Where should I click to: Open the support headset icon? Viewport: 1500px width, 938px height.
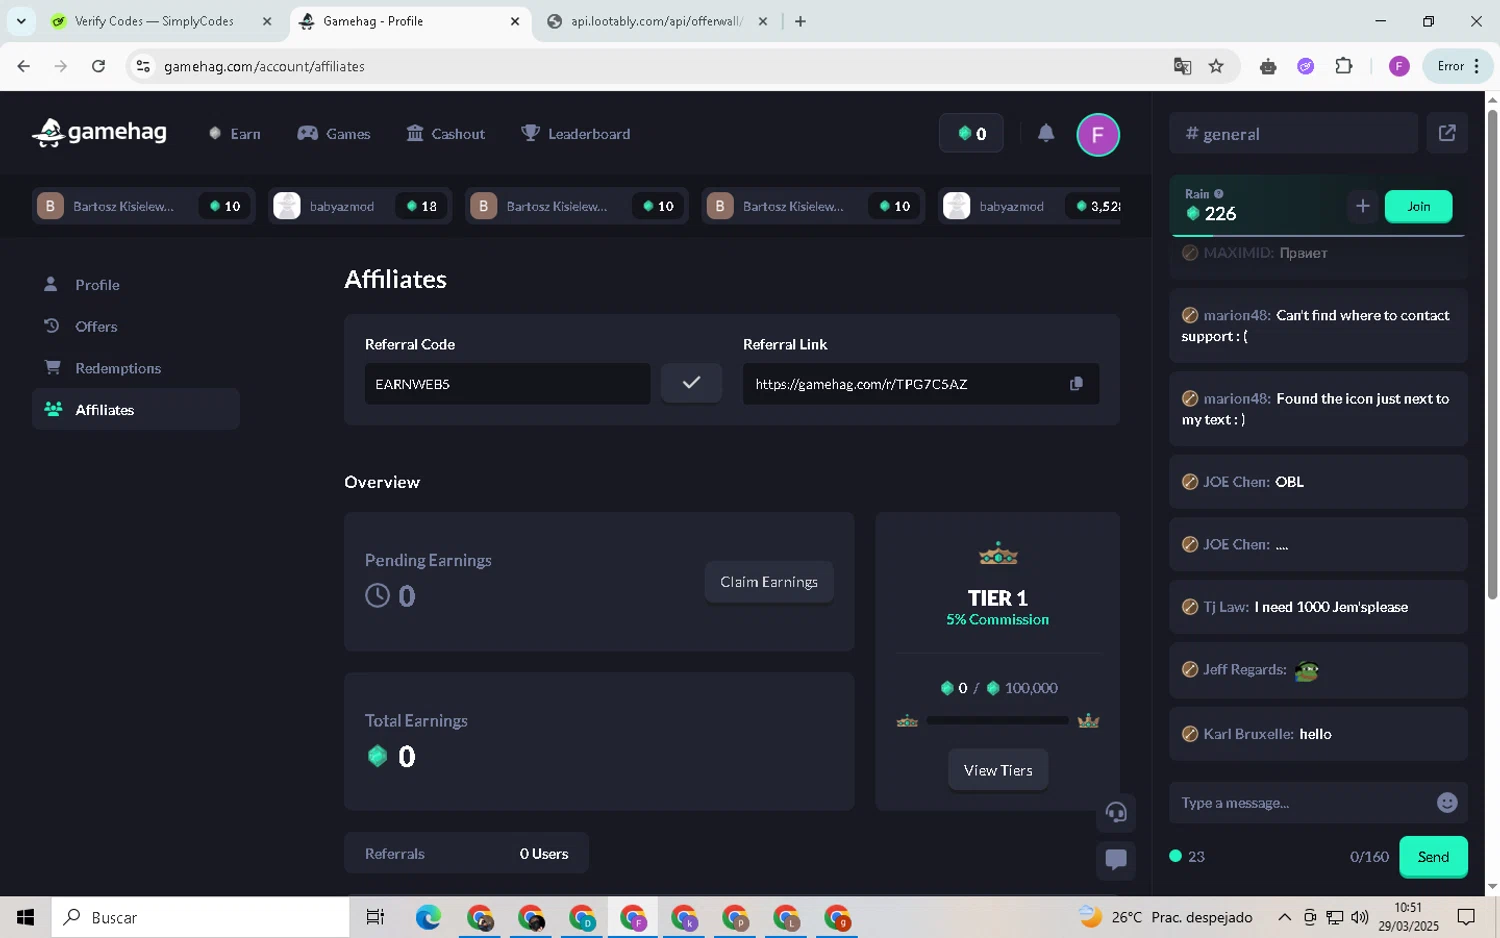pos(1116,812)
